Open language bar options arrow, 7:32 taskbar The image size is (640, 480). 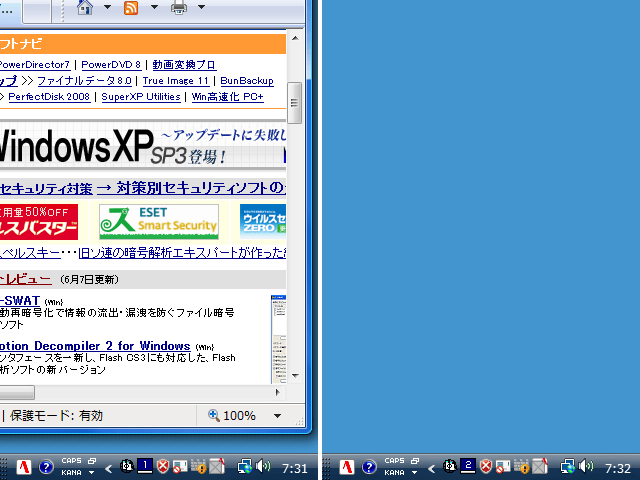(415, 473)
